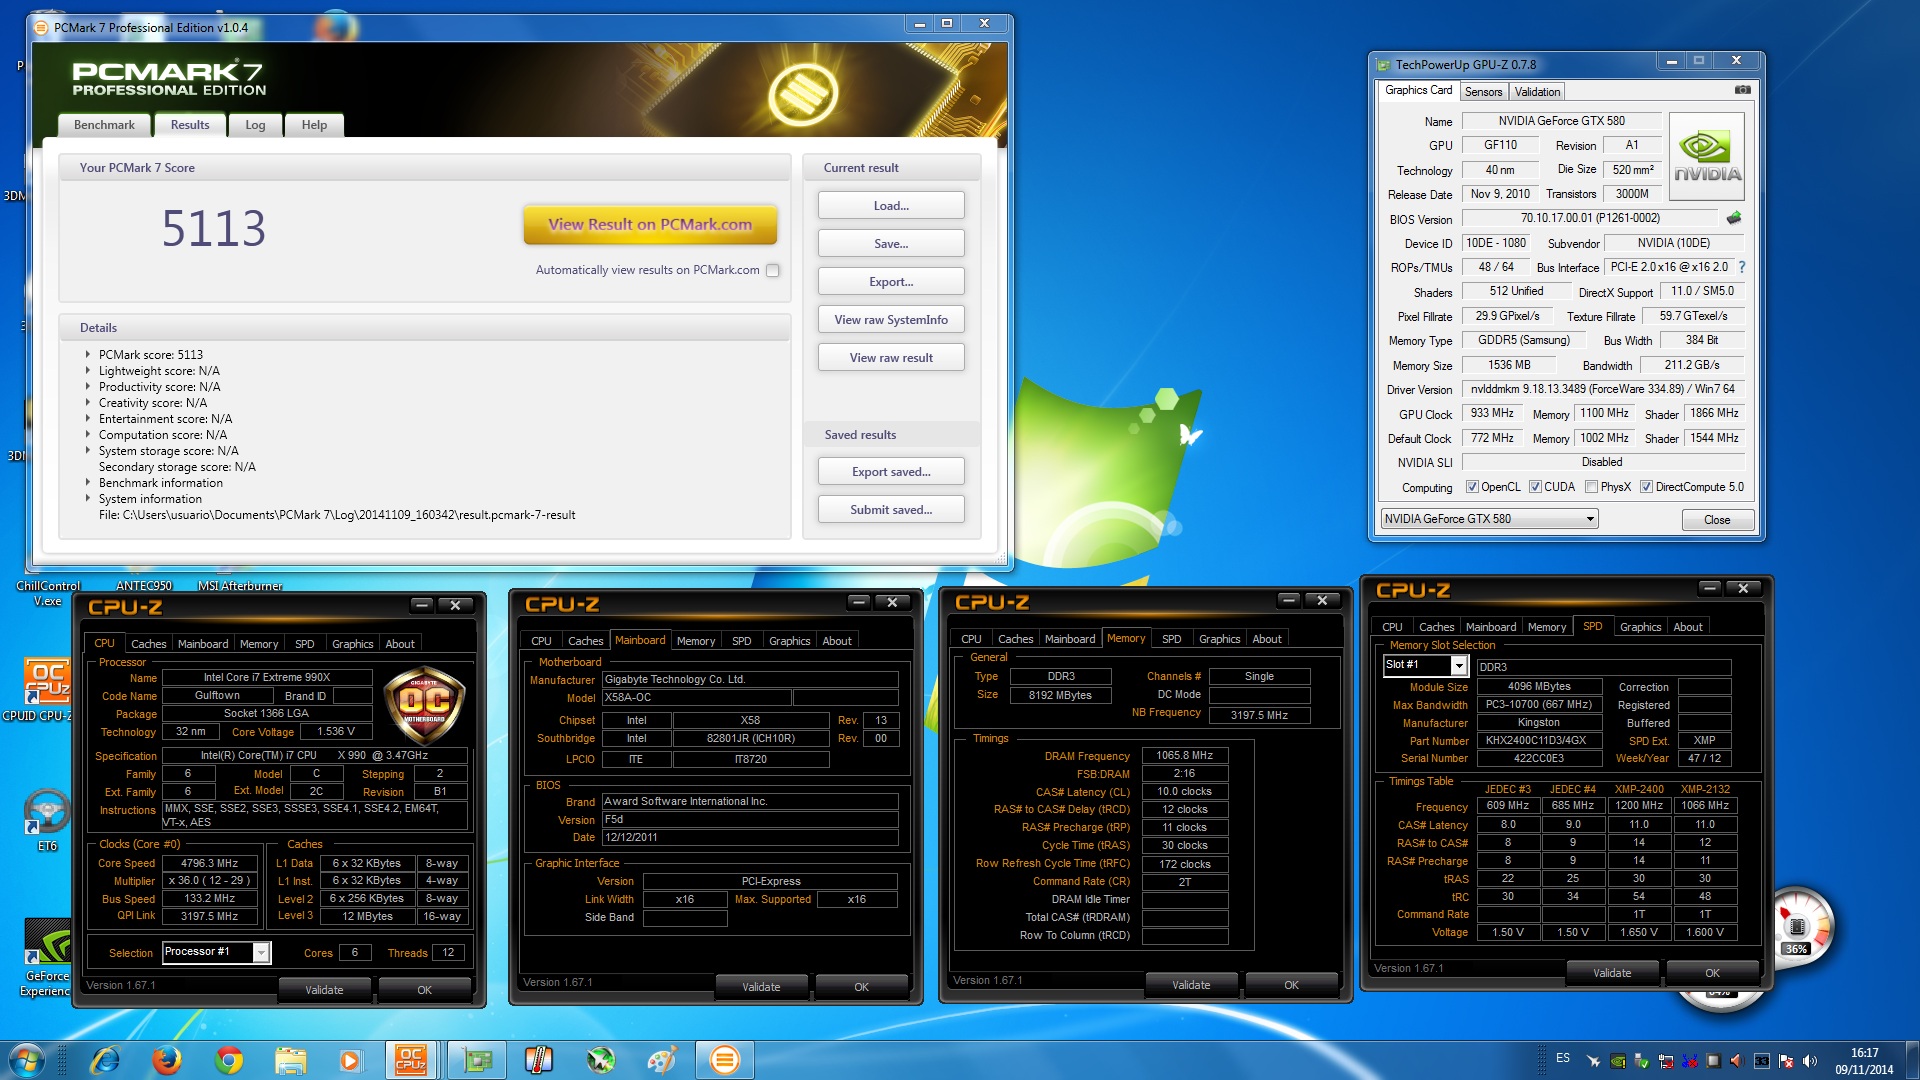The image size is (1920, 1080).
Task: Click the ES language indicator in taskbar
Action: 1563,1058
